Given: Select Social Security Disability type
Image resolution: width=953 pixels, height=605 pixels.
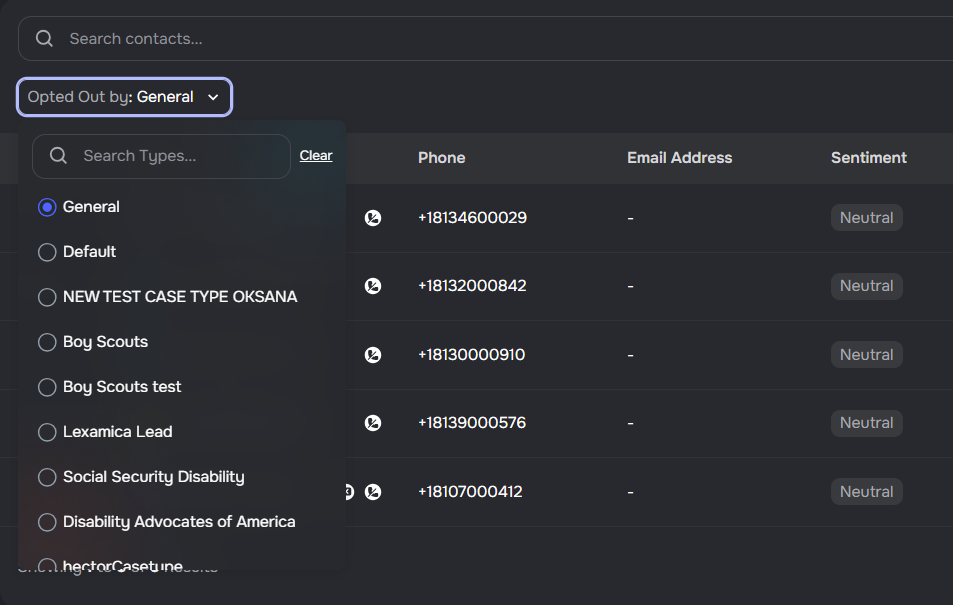Looking at the screenshot, I should point(47,477).
